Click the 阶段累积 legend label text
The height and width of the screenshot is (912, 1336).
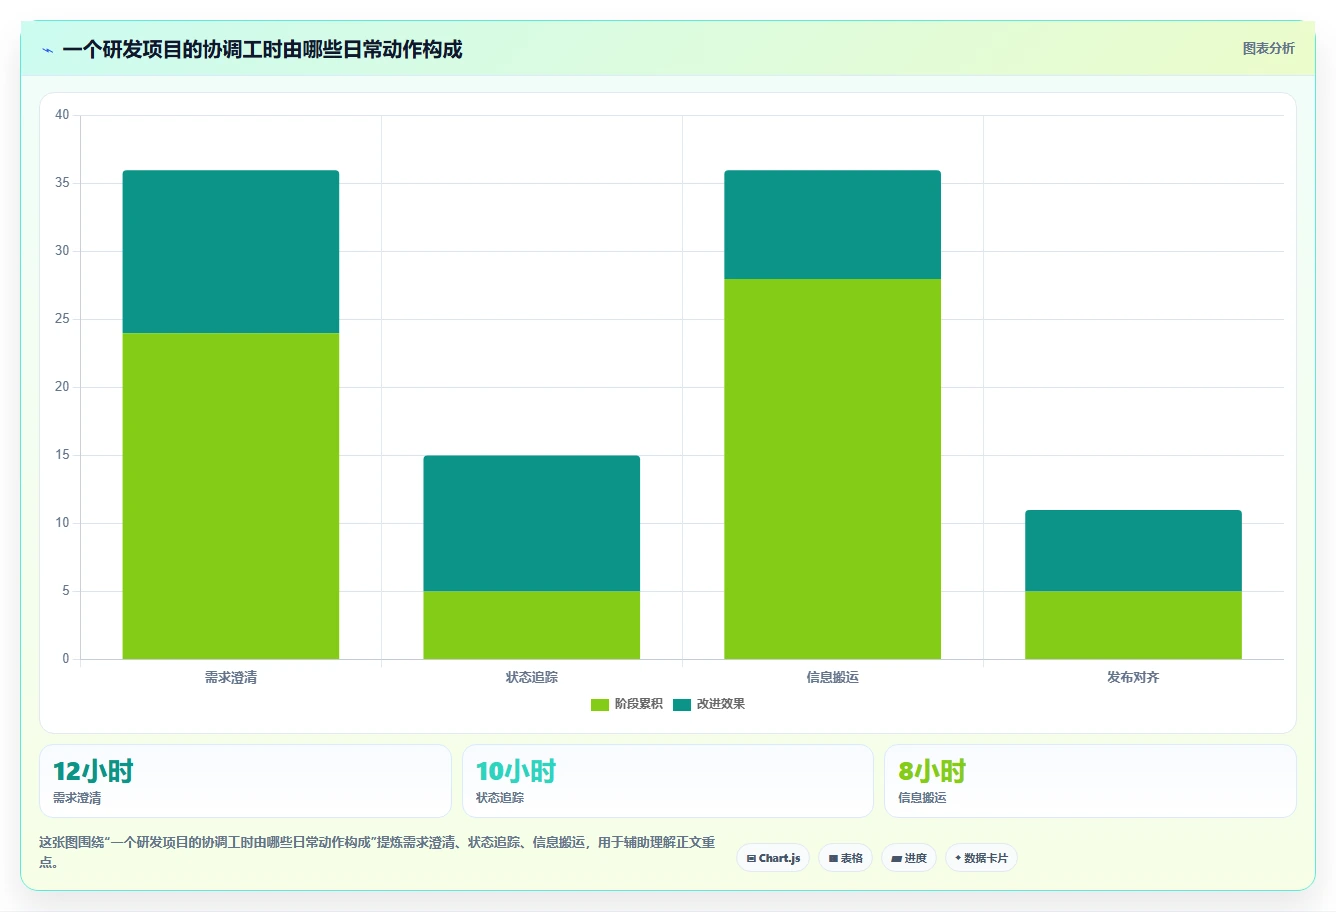[638, 704]
